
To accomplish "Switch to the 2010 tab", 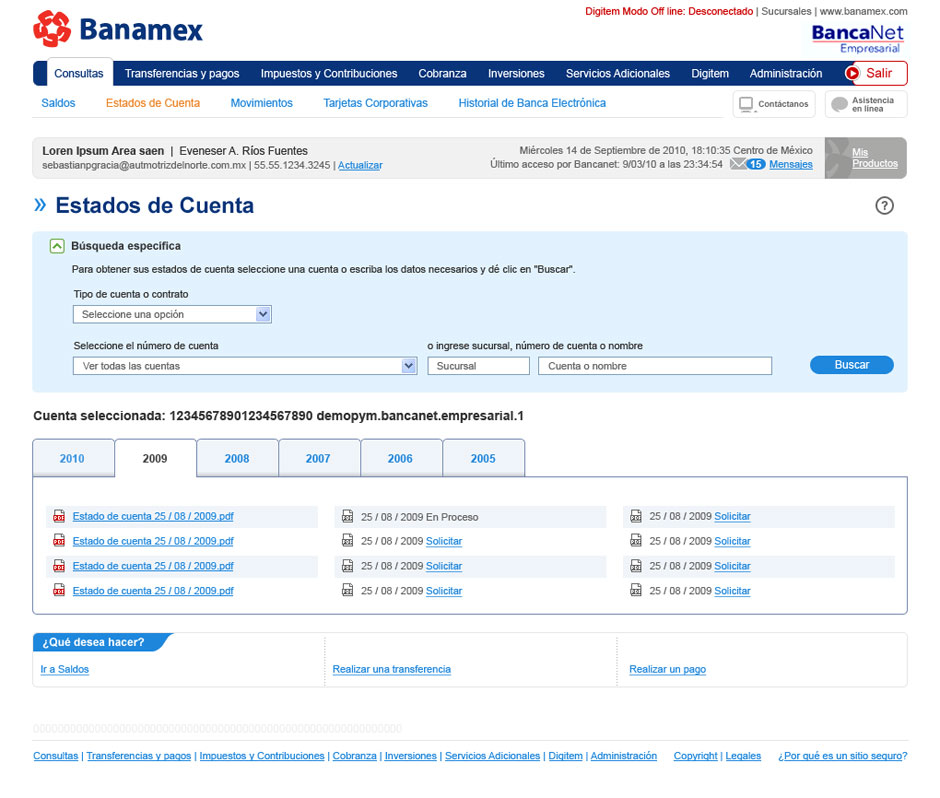I will click(x=72, y=459).
